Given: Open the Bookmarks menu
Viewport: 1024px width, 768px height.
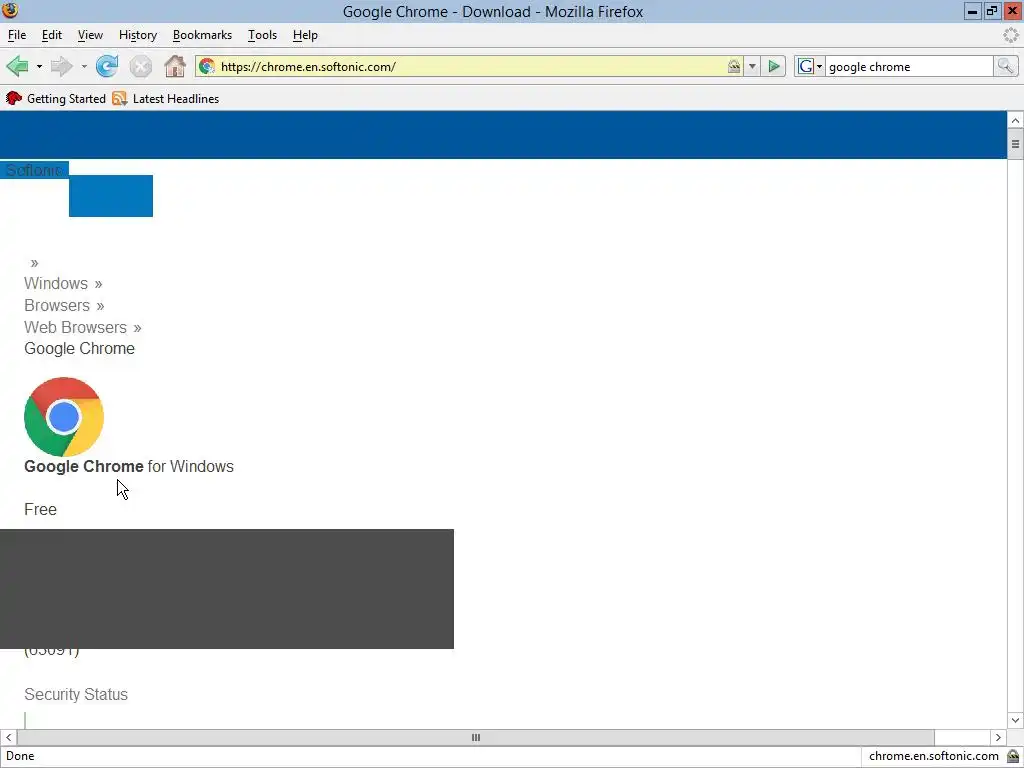Looking at the screenshot, I should (x=202, y=35).
